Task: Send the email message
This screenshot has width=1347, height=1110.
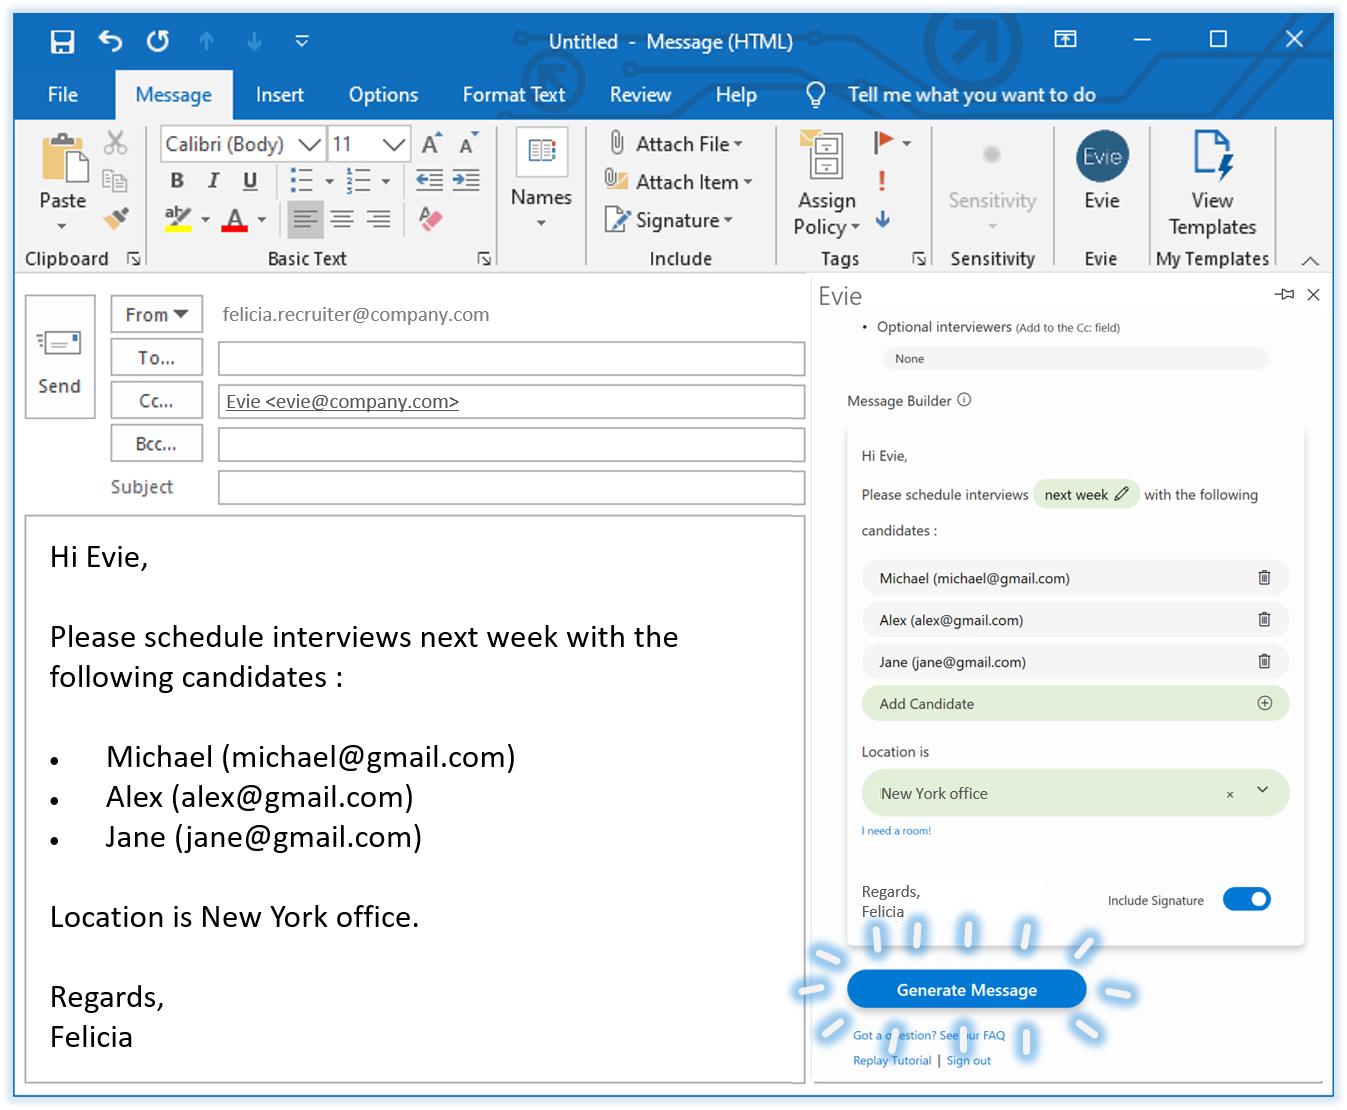Action: point(59,356)
